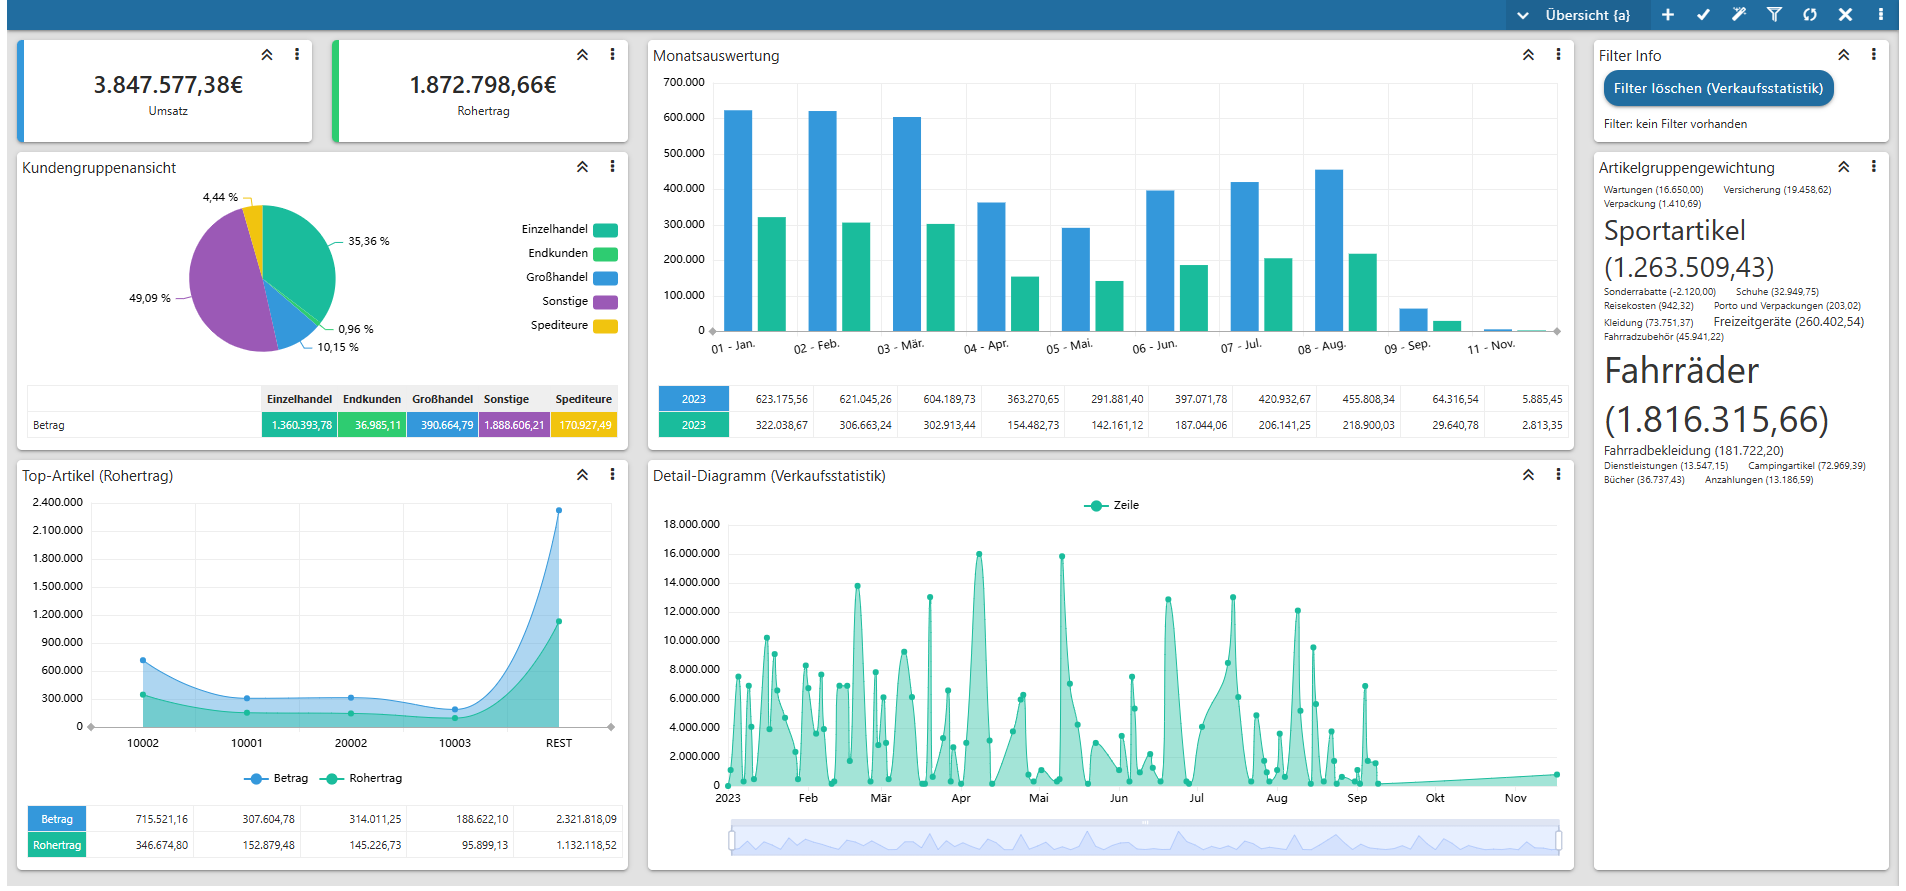The image size is (1906, 891).
Task: Toggle the Sonstige pie legend entry
Action: [x=580, y=302]
